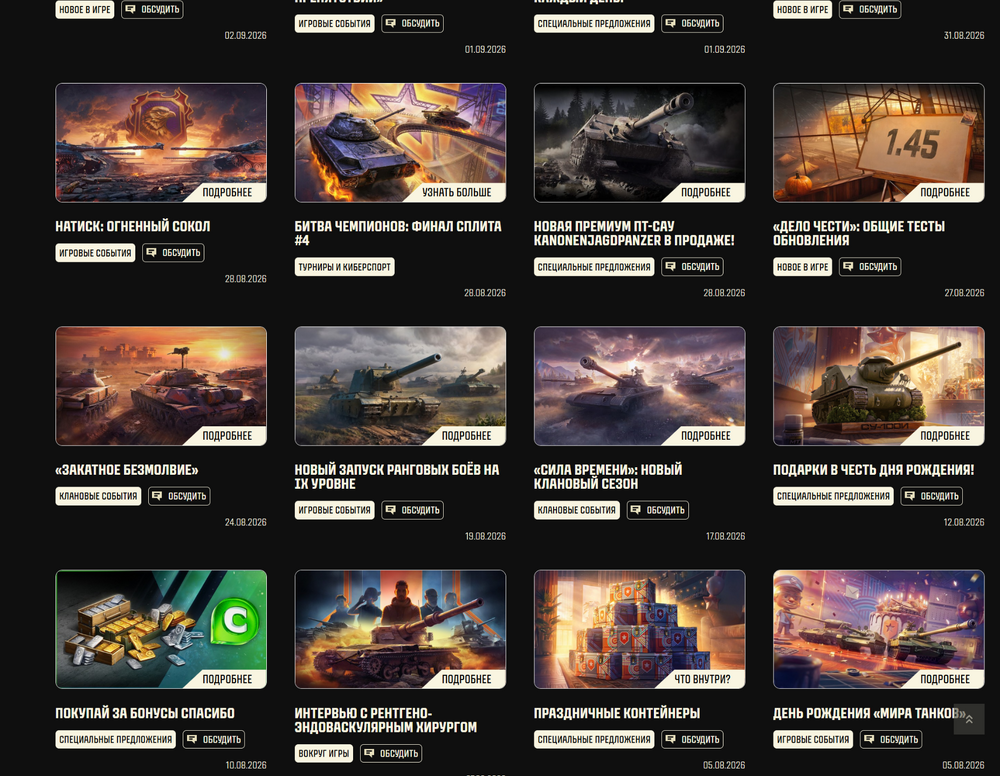
Task: Click «Вокруг игры» tag under Интервью article
Action: pyautogui.click(x=324, y=754)
